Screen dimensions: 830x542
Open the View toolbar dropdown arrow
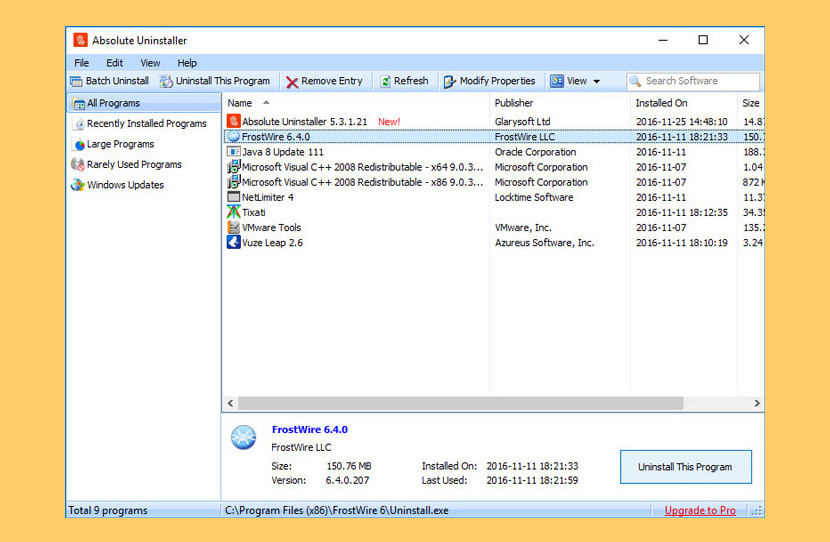tap(597, 82)
